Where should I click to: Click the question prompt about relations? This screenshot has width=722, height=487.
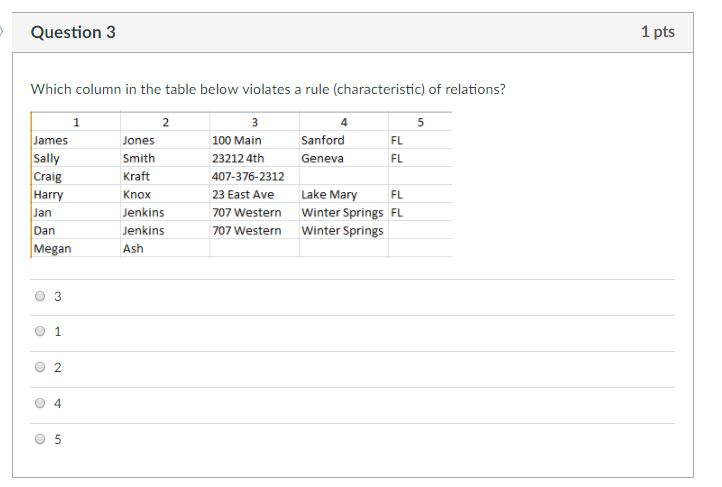268,89
